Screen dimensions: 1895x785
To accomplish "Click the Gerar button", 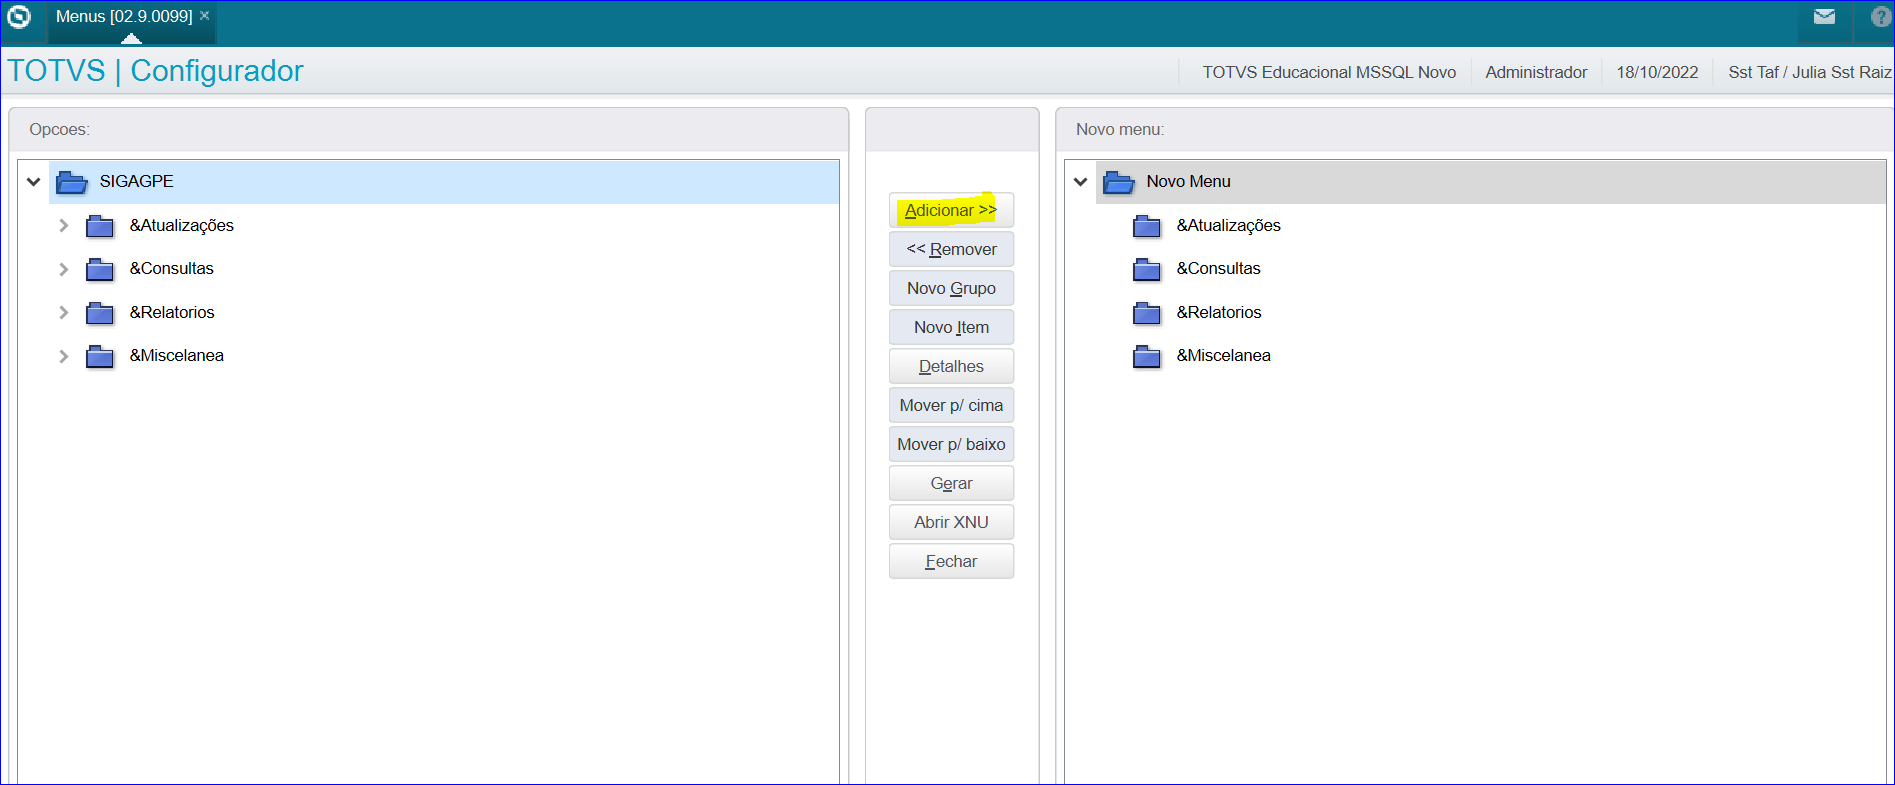I will (951, 484).
